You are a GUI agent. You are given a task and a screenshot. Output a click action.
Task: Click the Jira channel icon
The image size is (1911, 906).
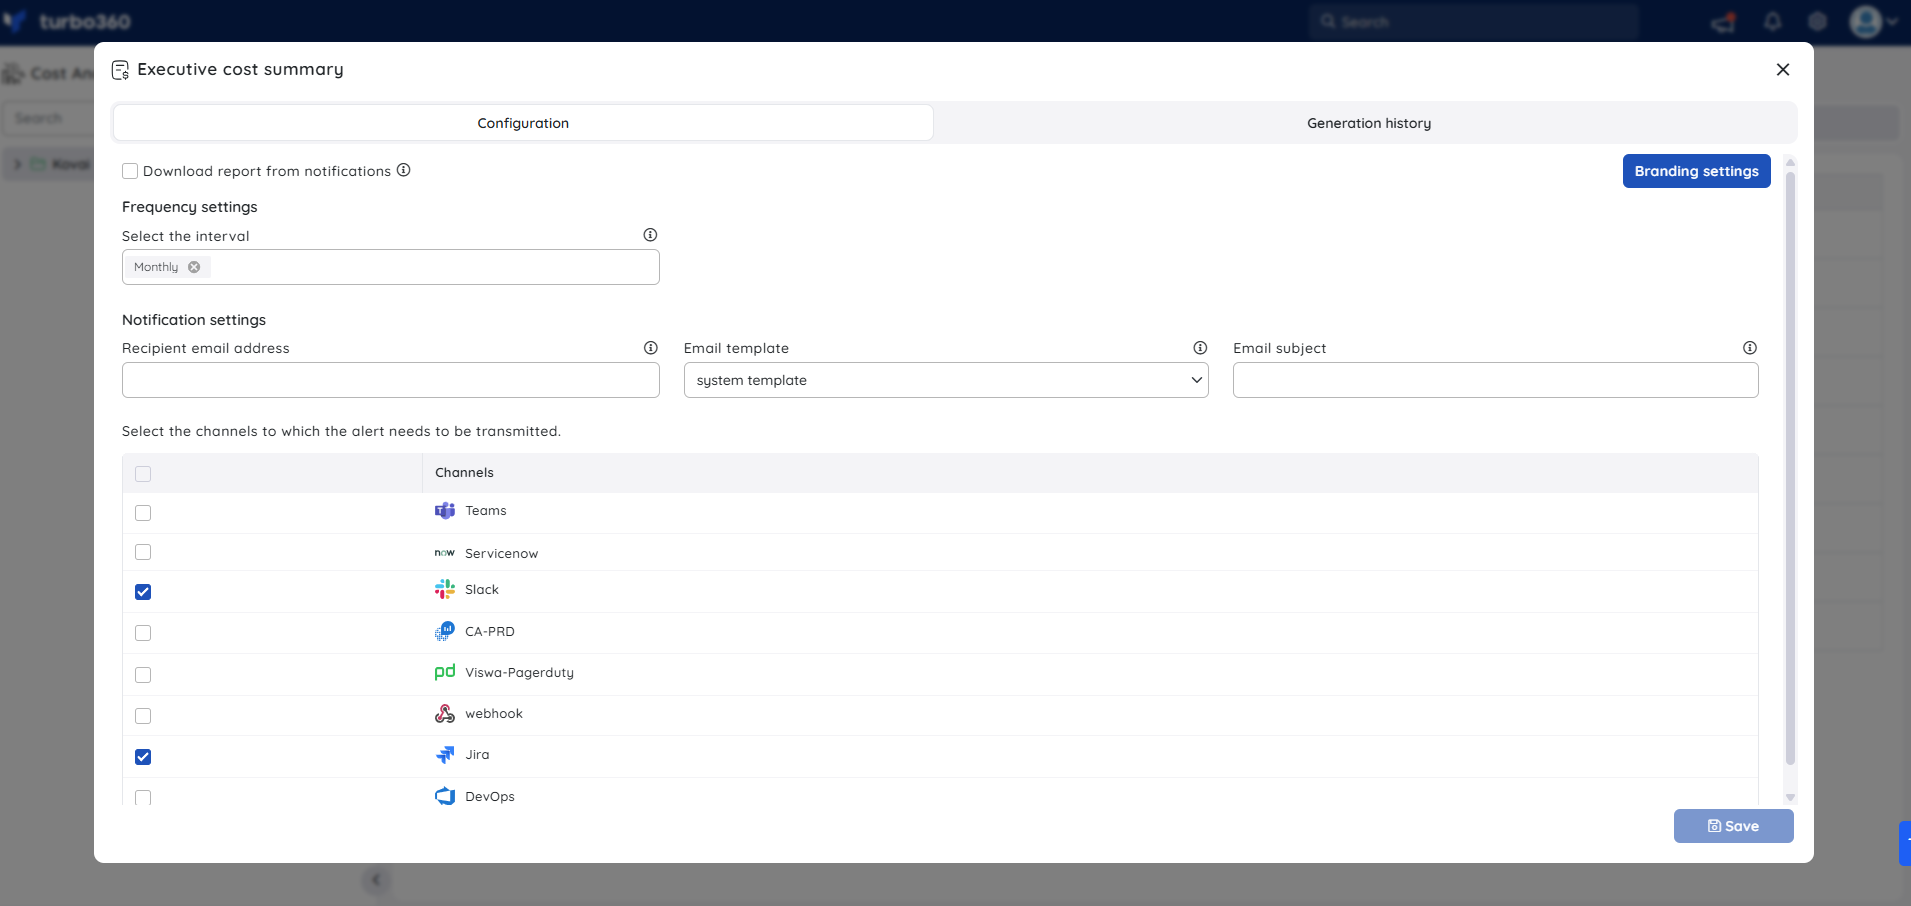click(445, 755)
